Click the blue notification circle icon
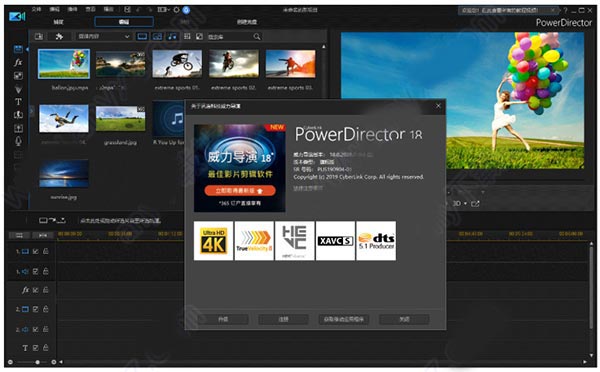The height and width of the screenshot is (372, 600). coord(186,10)
